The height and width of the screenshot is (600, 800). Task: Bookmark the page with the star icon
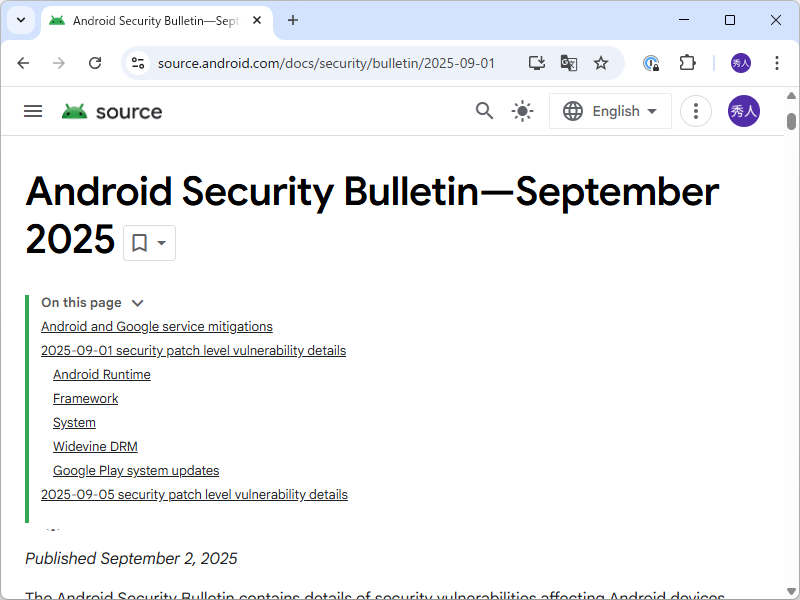pyautogui.click(x=601, y=62)
